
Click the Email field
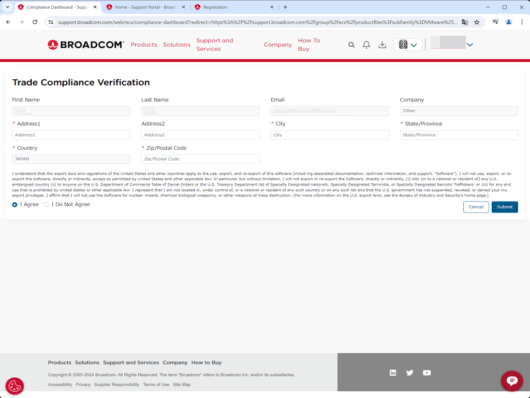coord(330,111)
